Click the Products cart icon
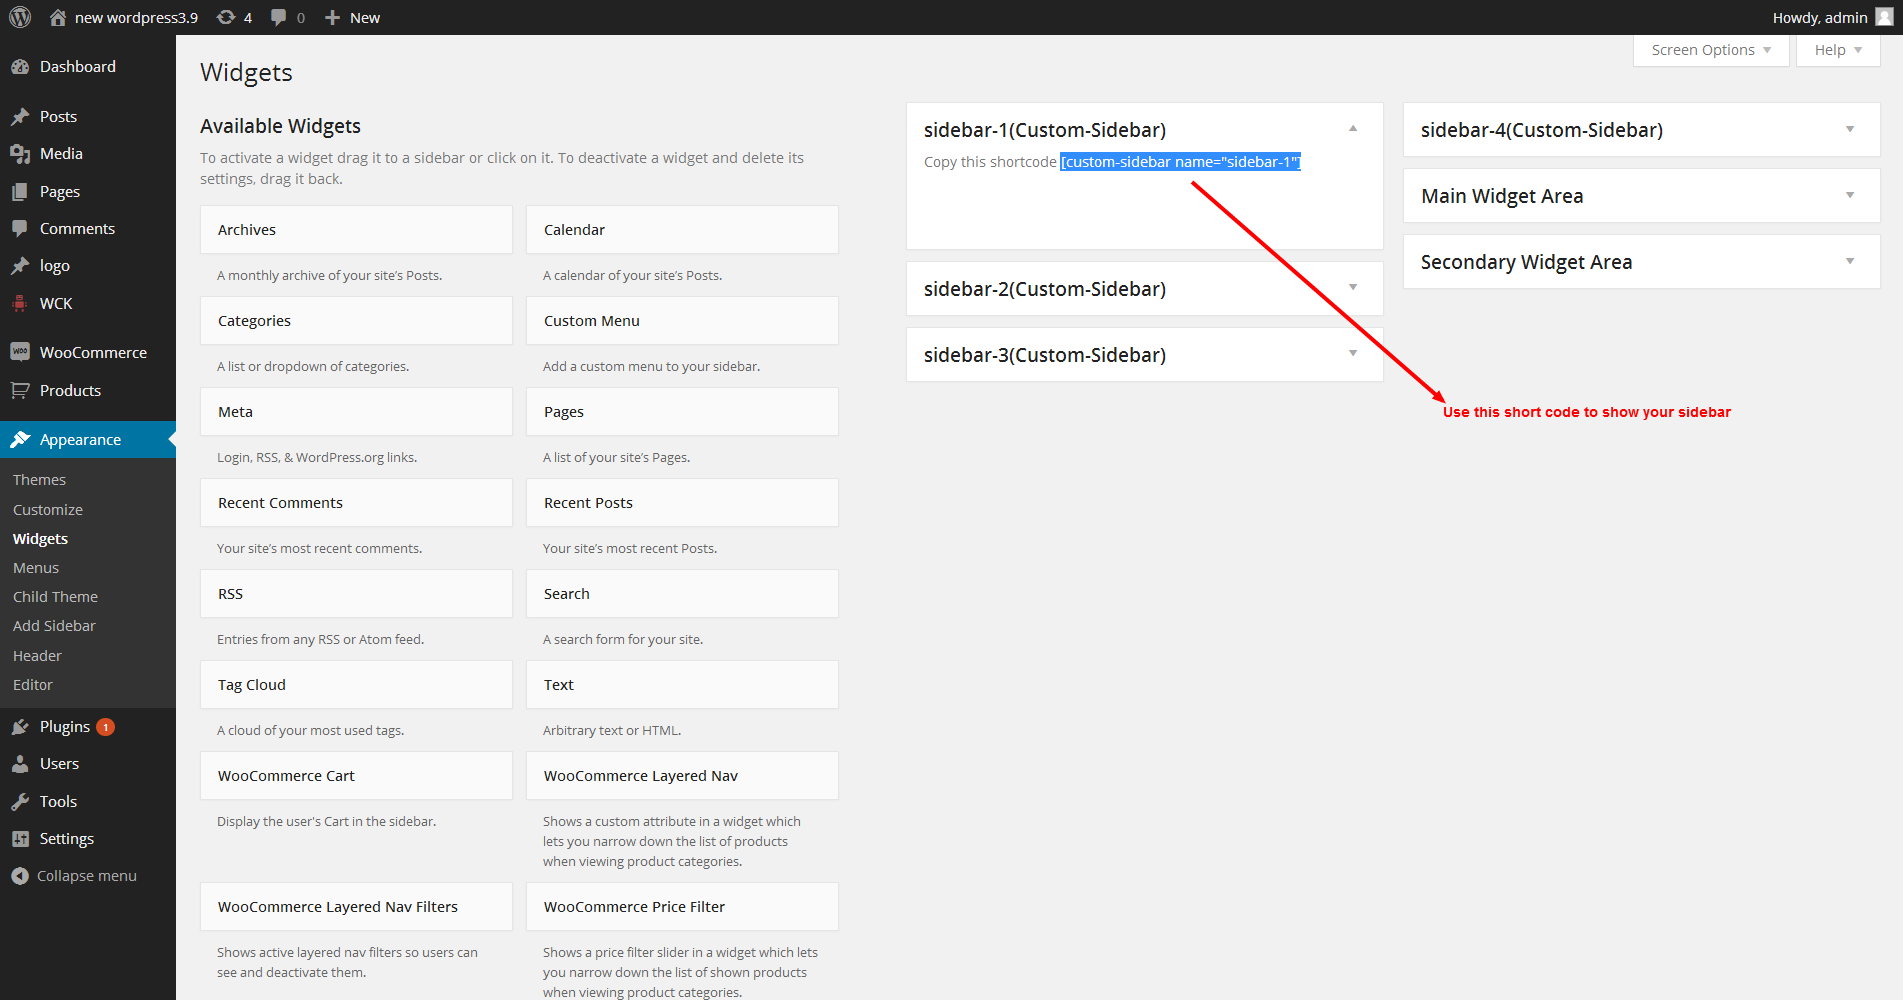 point(20,390)
